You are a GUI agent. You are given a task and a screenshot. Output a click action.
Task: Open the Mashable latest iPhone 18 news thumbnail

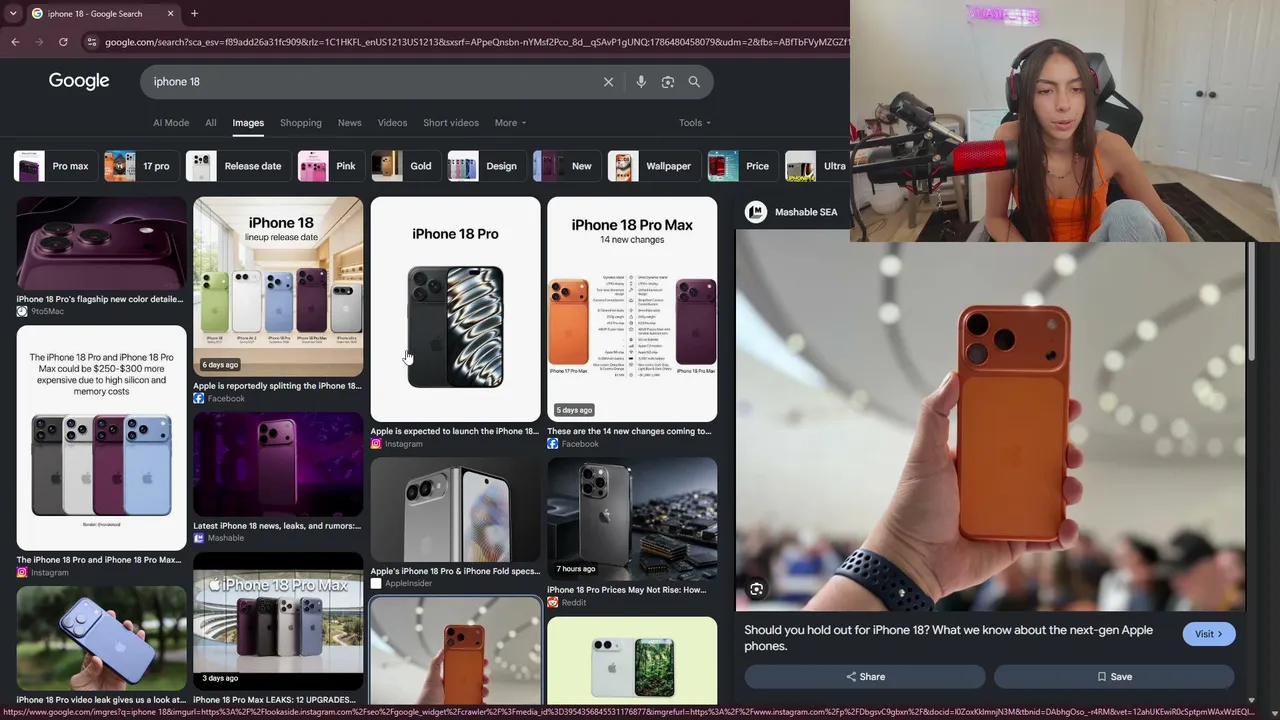point(278,465)
